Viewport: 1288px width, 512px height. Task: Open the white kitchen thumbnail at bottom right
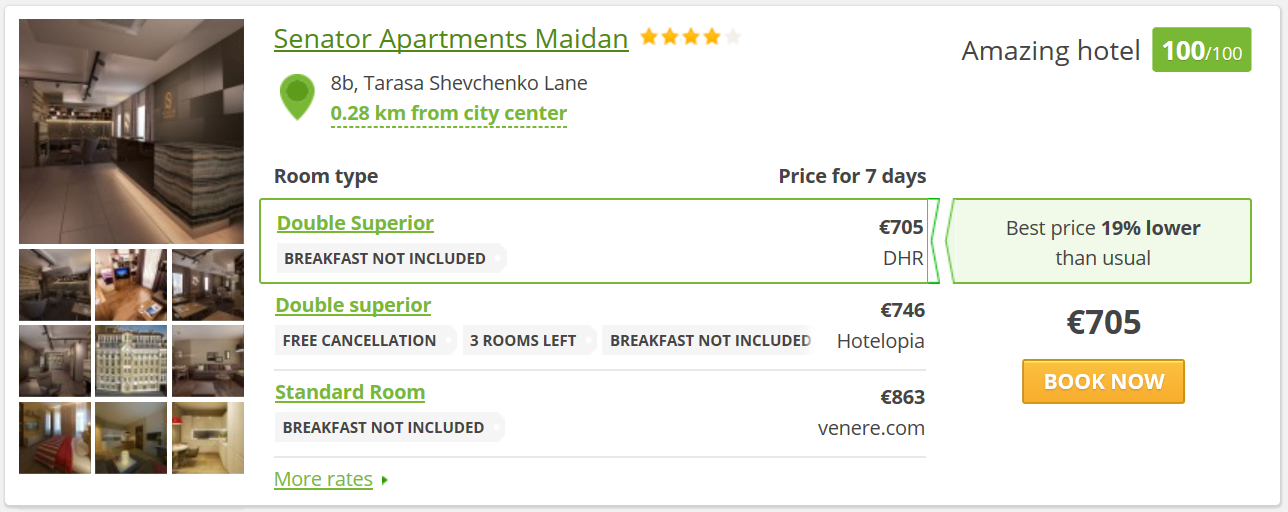208,438
